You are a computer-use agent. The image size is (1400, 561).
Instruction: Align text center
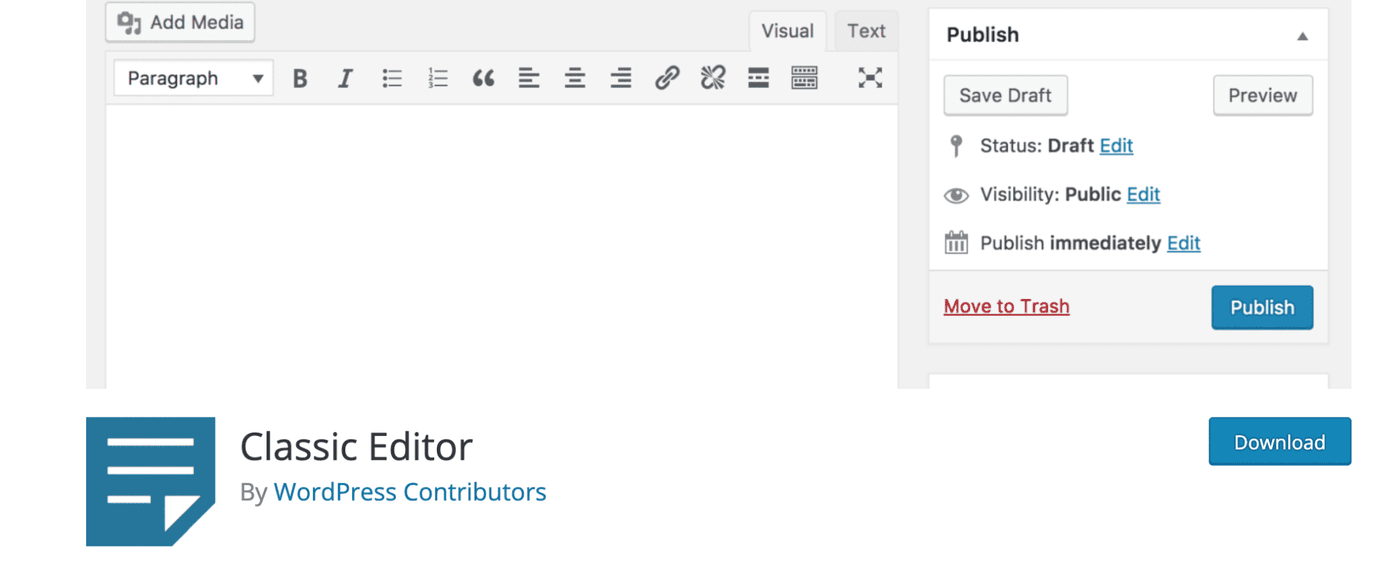pos(575,78)
